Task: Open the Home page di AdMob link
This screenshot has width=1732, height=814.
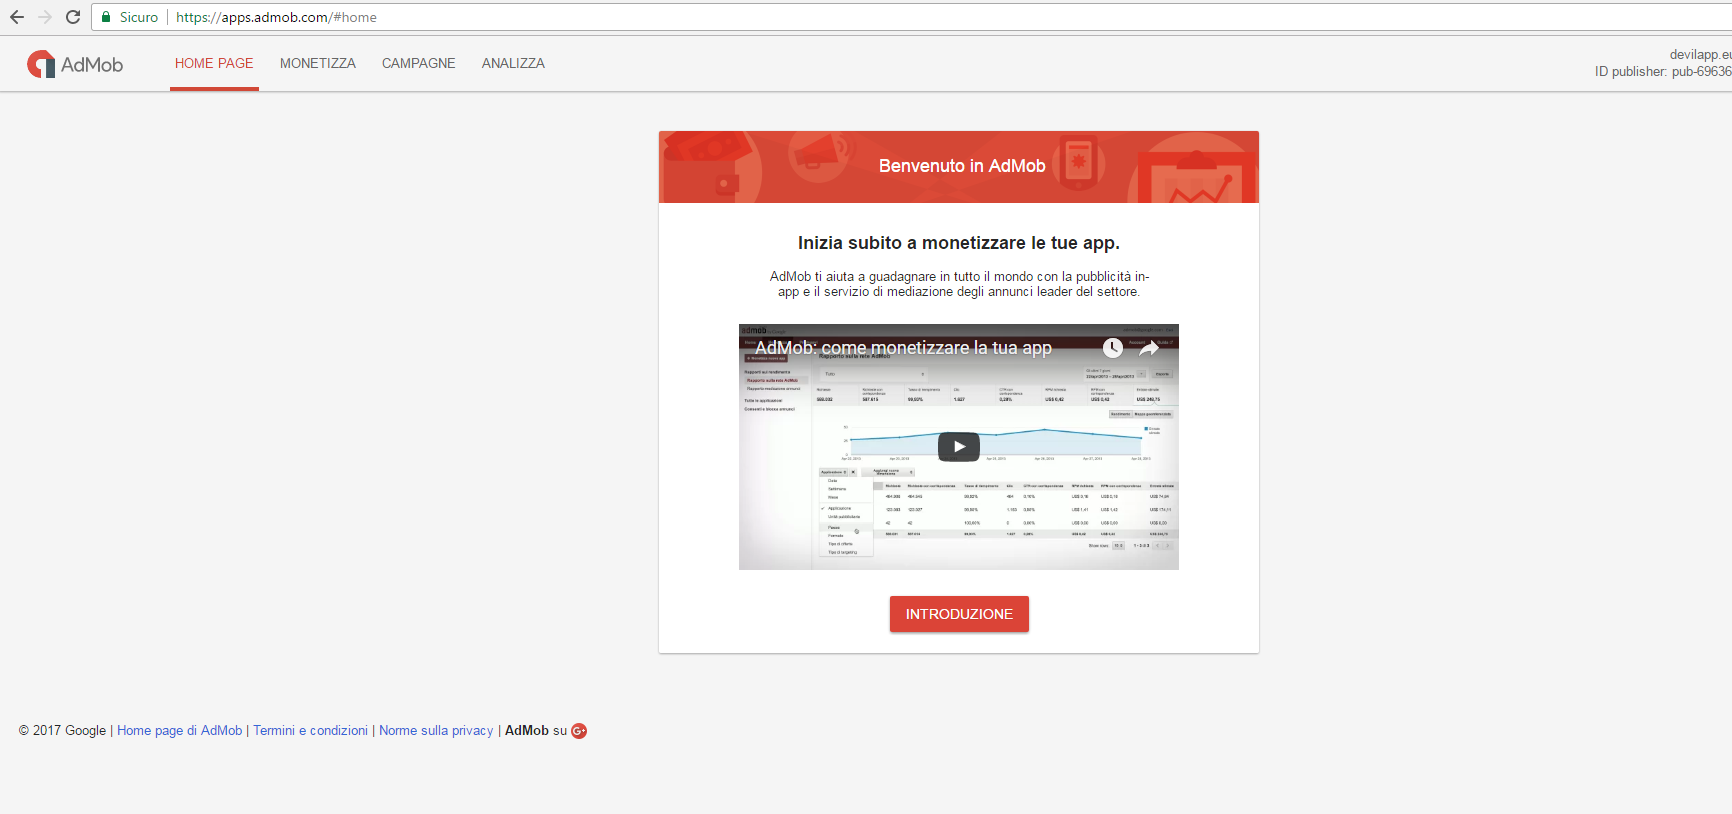Action: click(180, 731)
